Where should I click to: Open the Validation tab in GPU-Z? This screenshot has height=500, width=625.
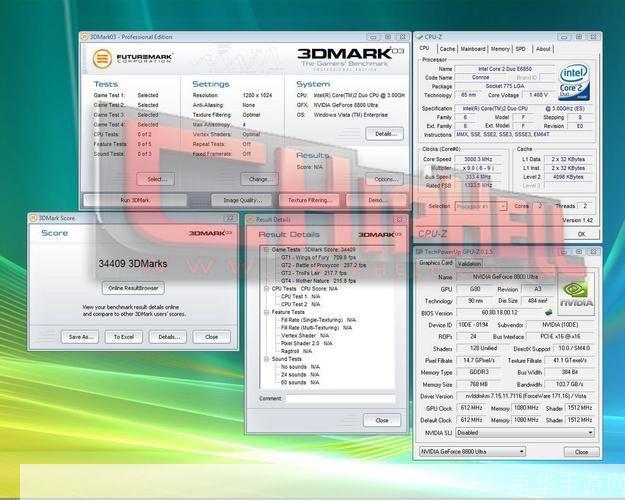click(x=469, y=264)
